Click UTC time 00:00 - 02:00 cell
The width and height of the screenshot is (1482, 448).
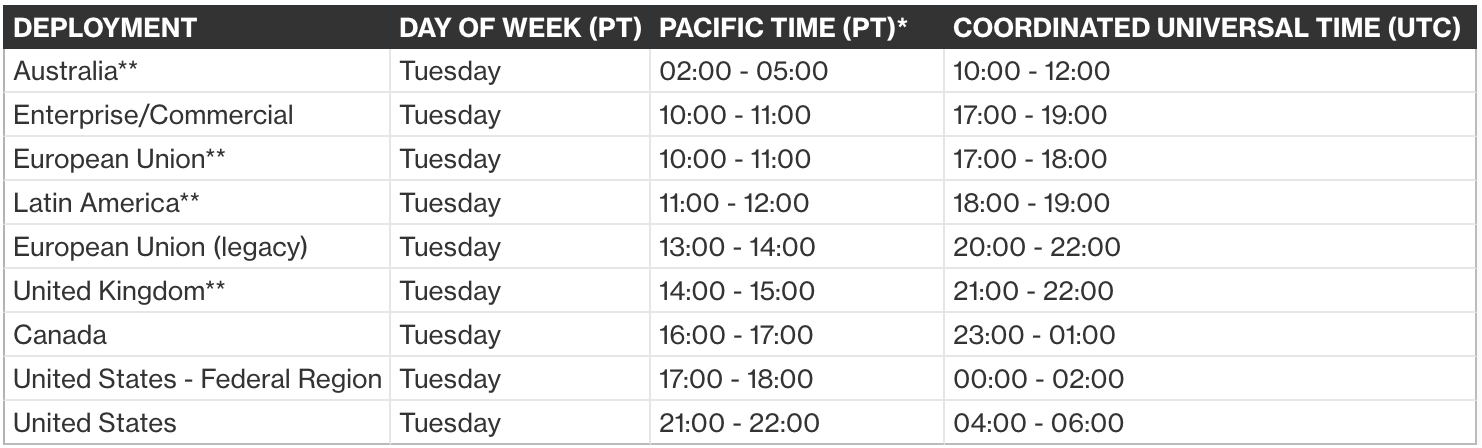tap(1038, 379)
